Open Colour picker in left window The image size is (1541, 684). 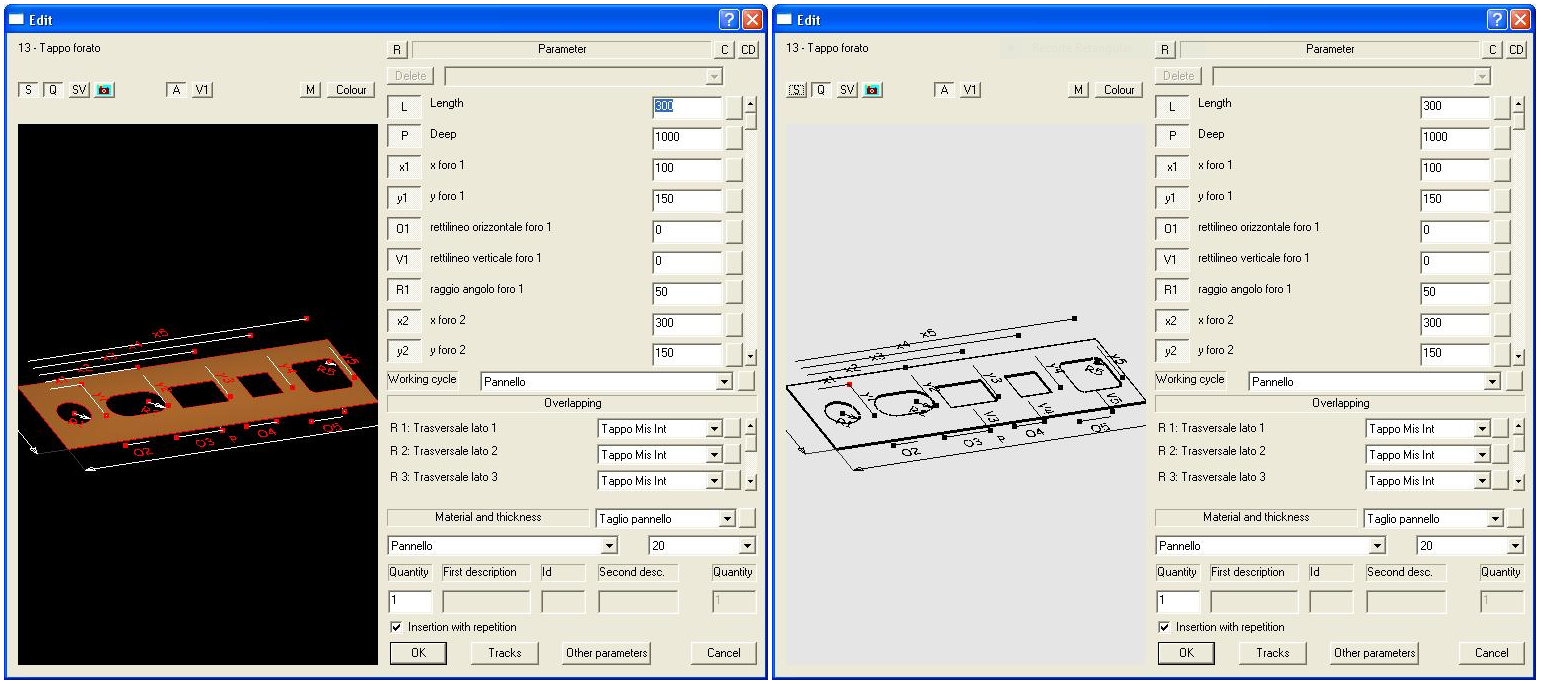pyautogui.click(x=351, y=90)
